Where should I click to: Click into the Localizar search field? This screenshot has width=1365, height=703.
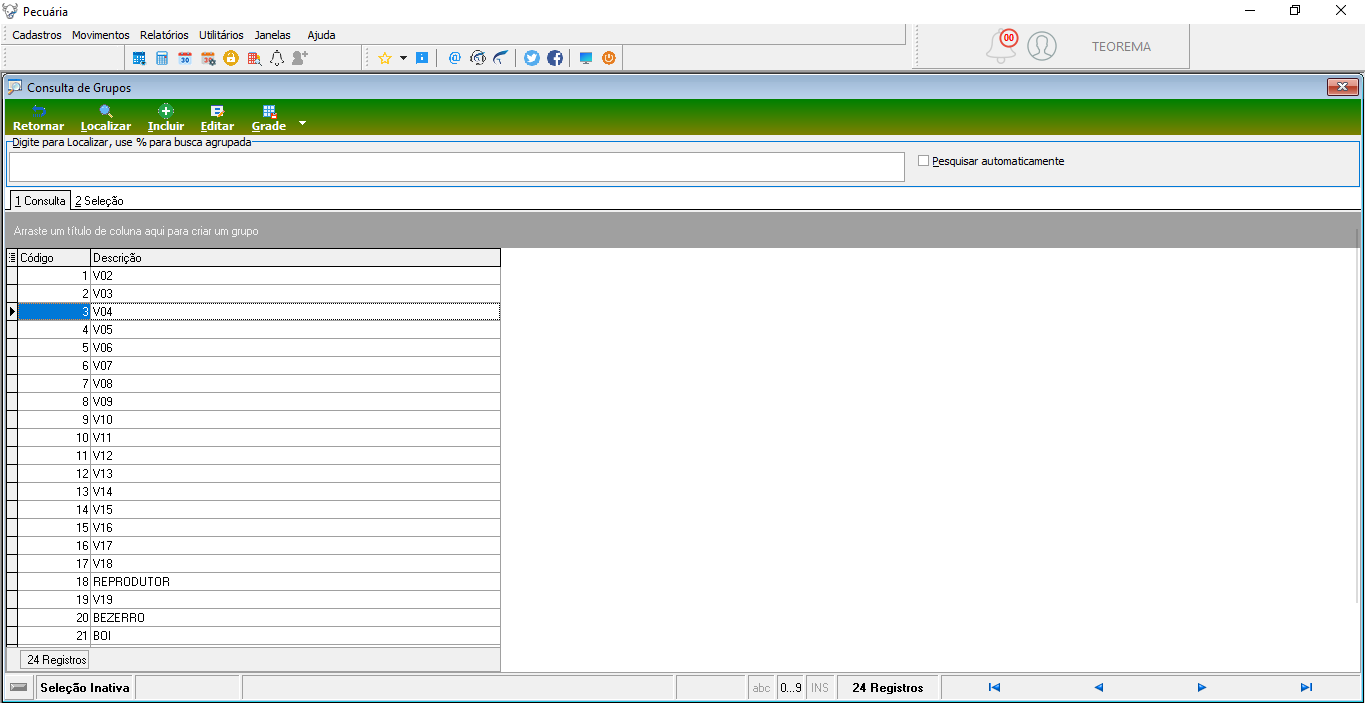pyautogui.click(x=457, y=167)
